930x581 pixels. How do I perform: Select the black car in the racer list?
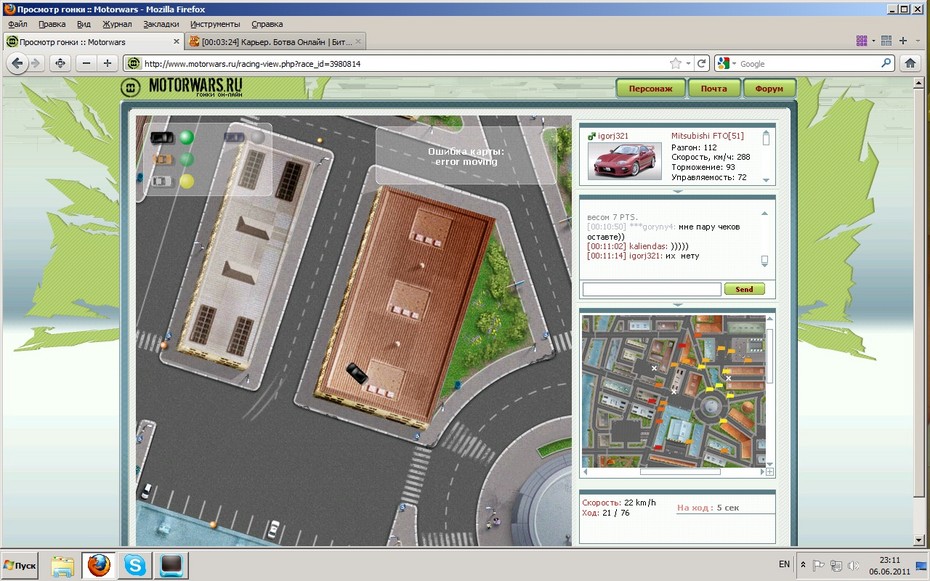(162, 138)
